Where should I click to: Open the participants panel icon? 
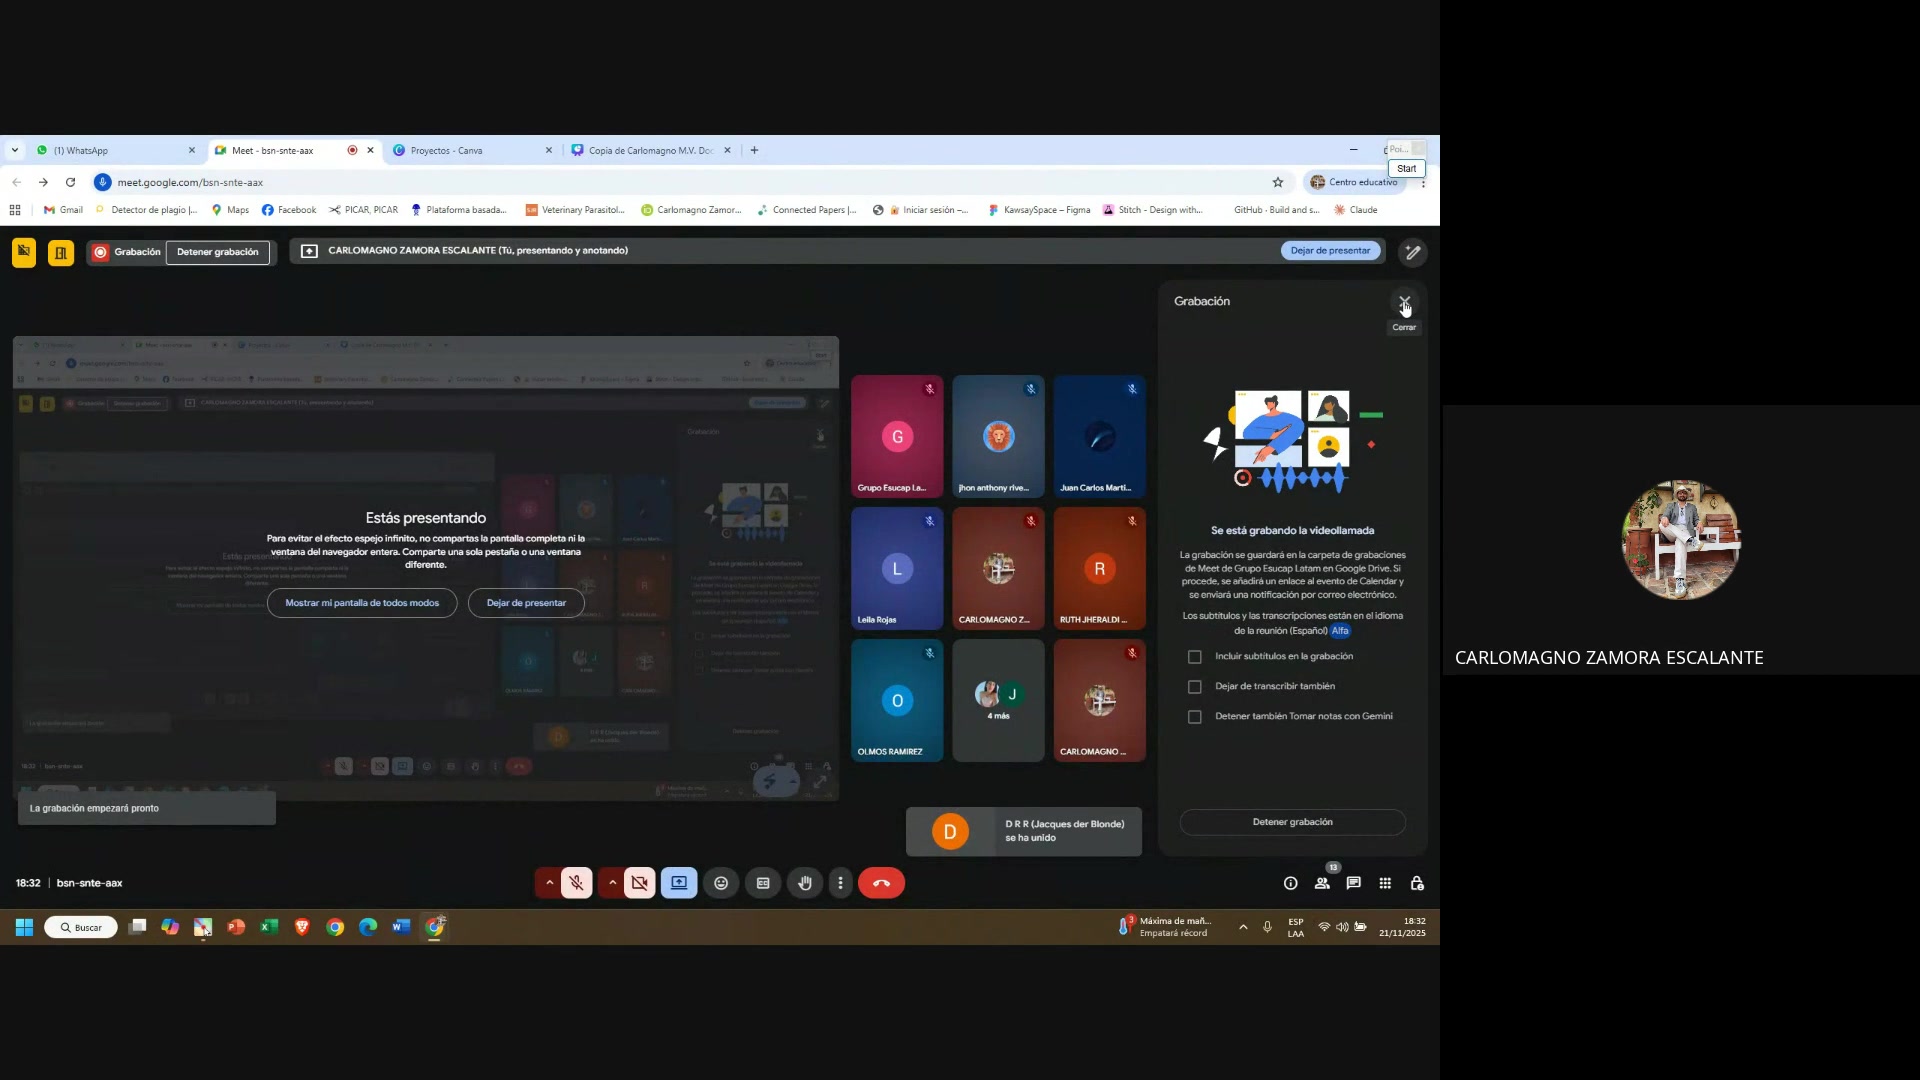(x=1322, y=883)
